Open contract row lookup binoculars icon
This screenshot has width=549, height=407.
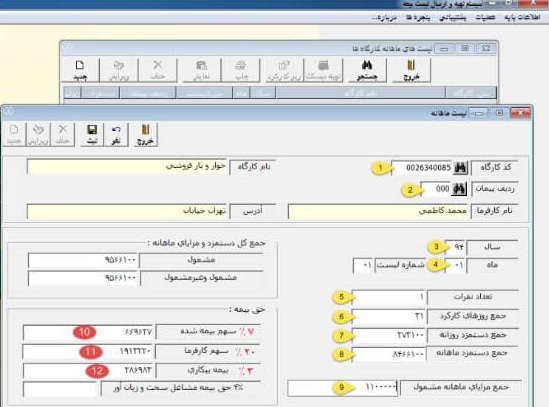click(x=459, y=189)
